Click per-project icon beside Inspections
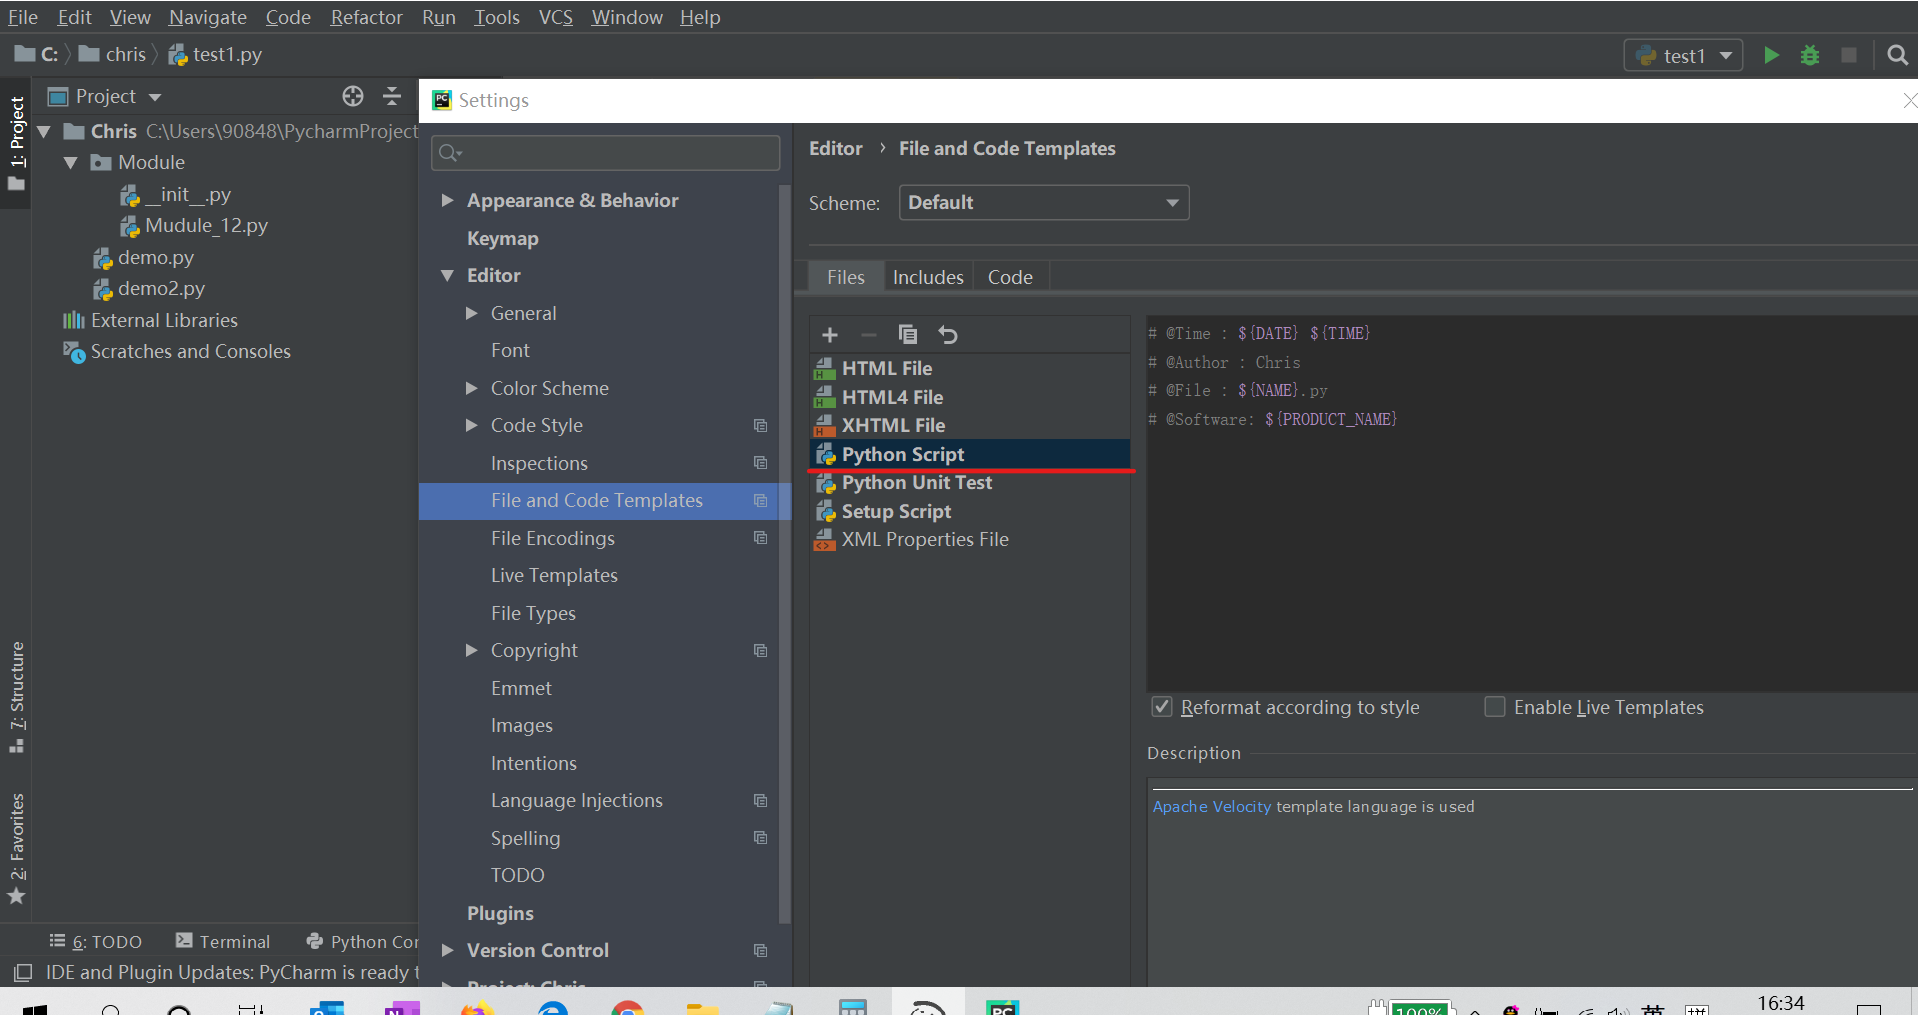Screen dimensions: 1918x1015 coord(760,463)
